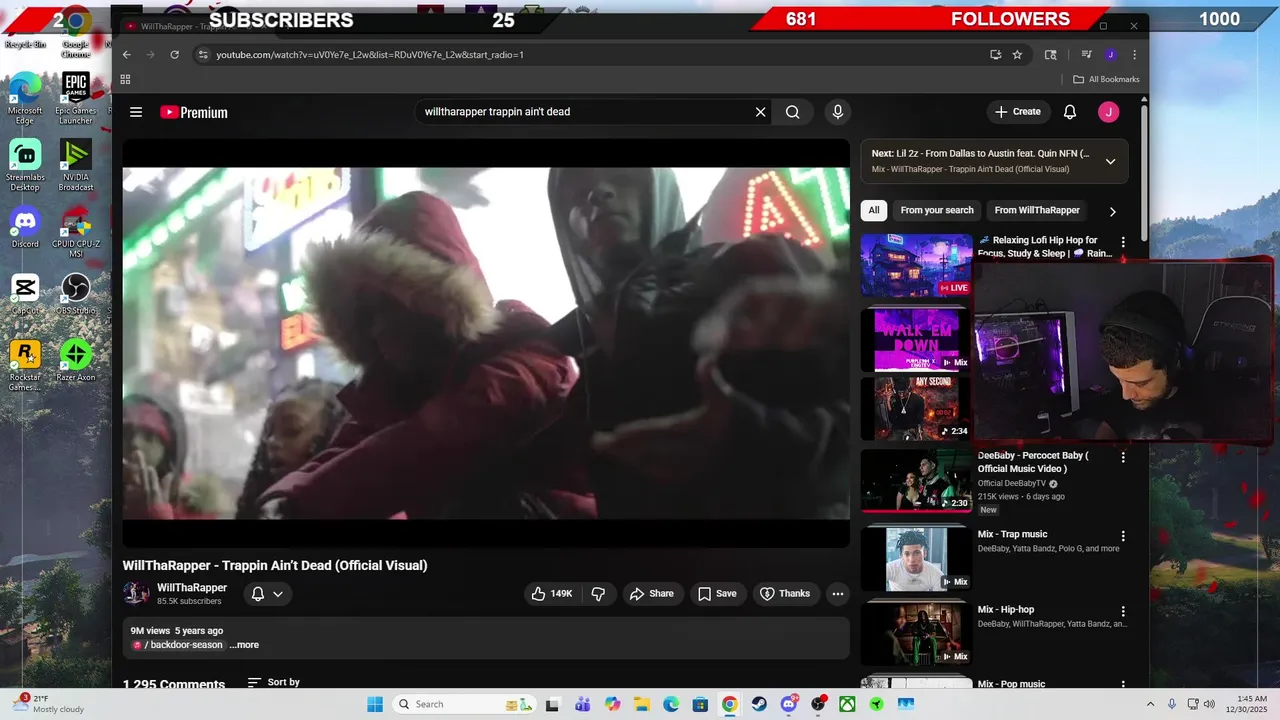Screen dimensions: 1280x720
Task: Open Discord desktop shortcut
Action: coord(25,227)
